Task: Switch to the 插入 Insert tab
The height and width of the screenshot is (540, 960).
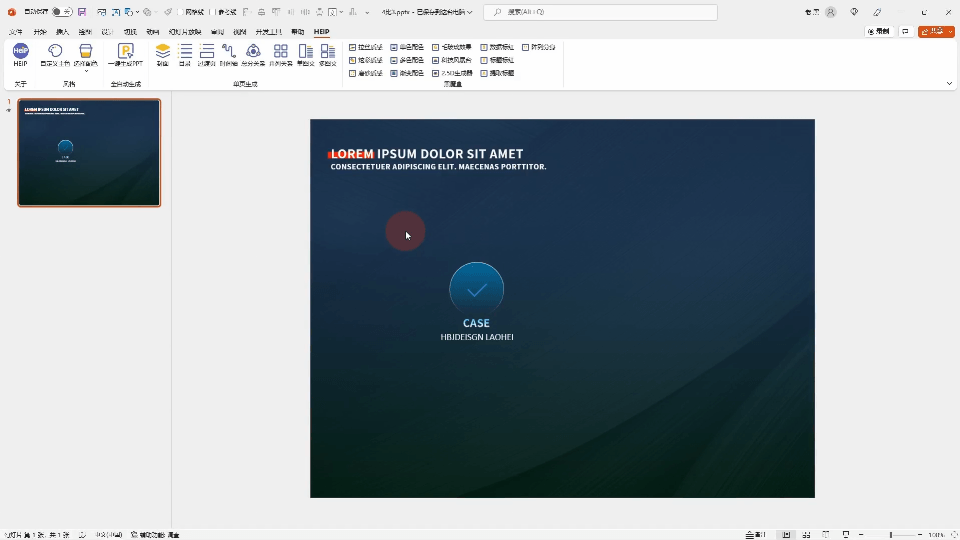Action: click(x=62, y=31)
